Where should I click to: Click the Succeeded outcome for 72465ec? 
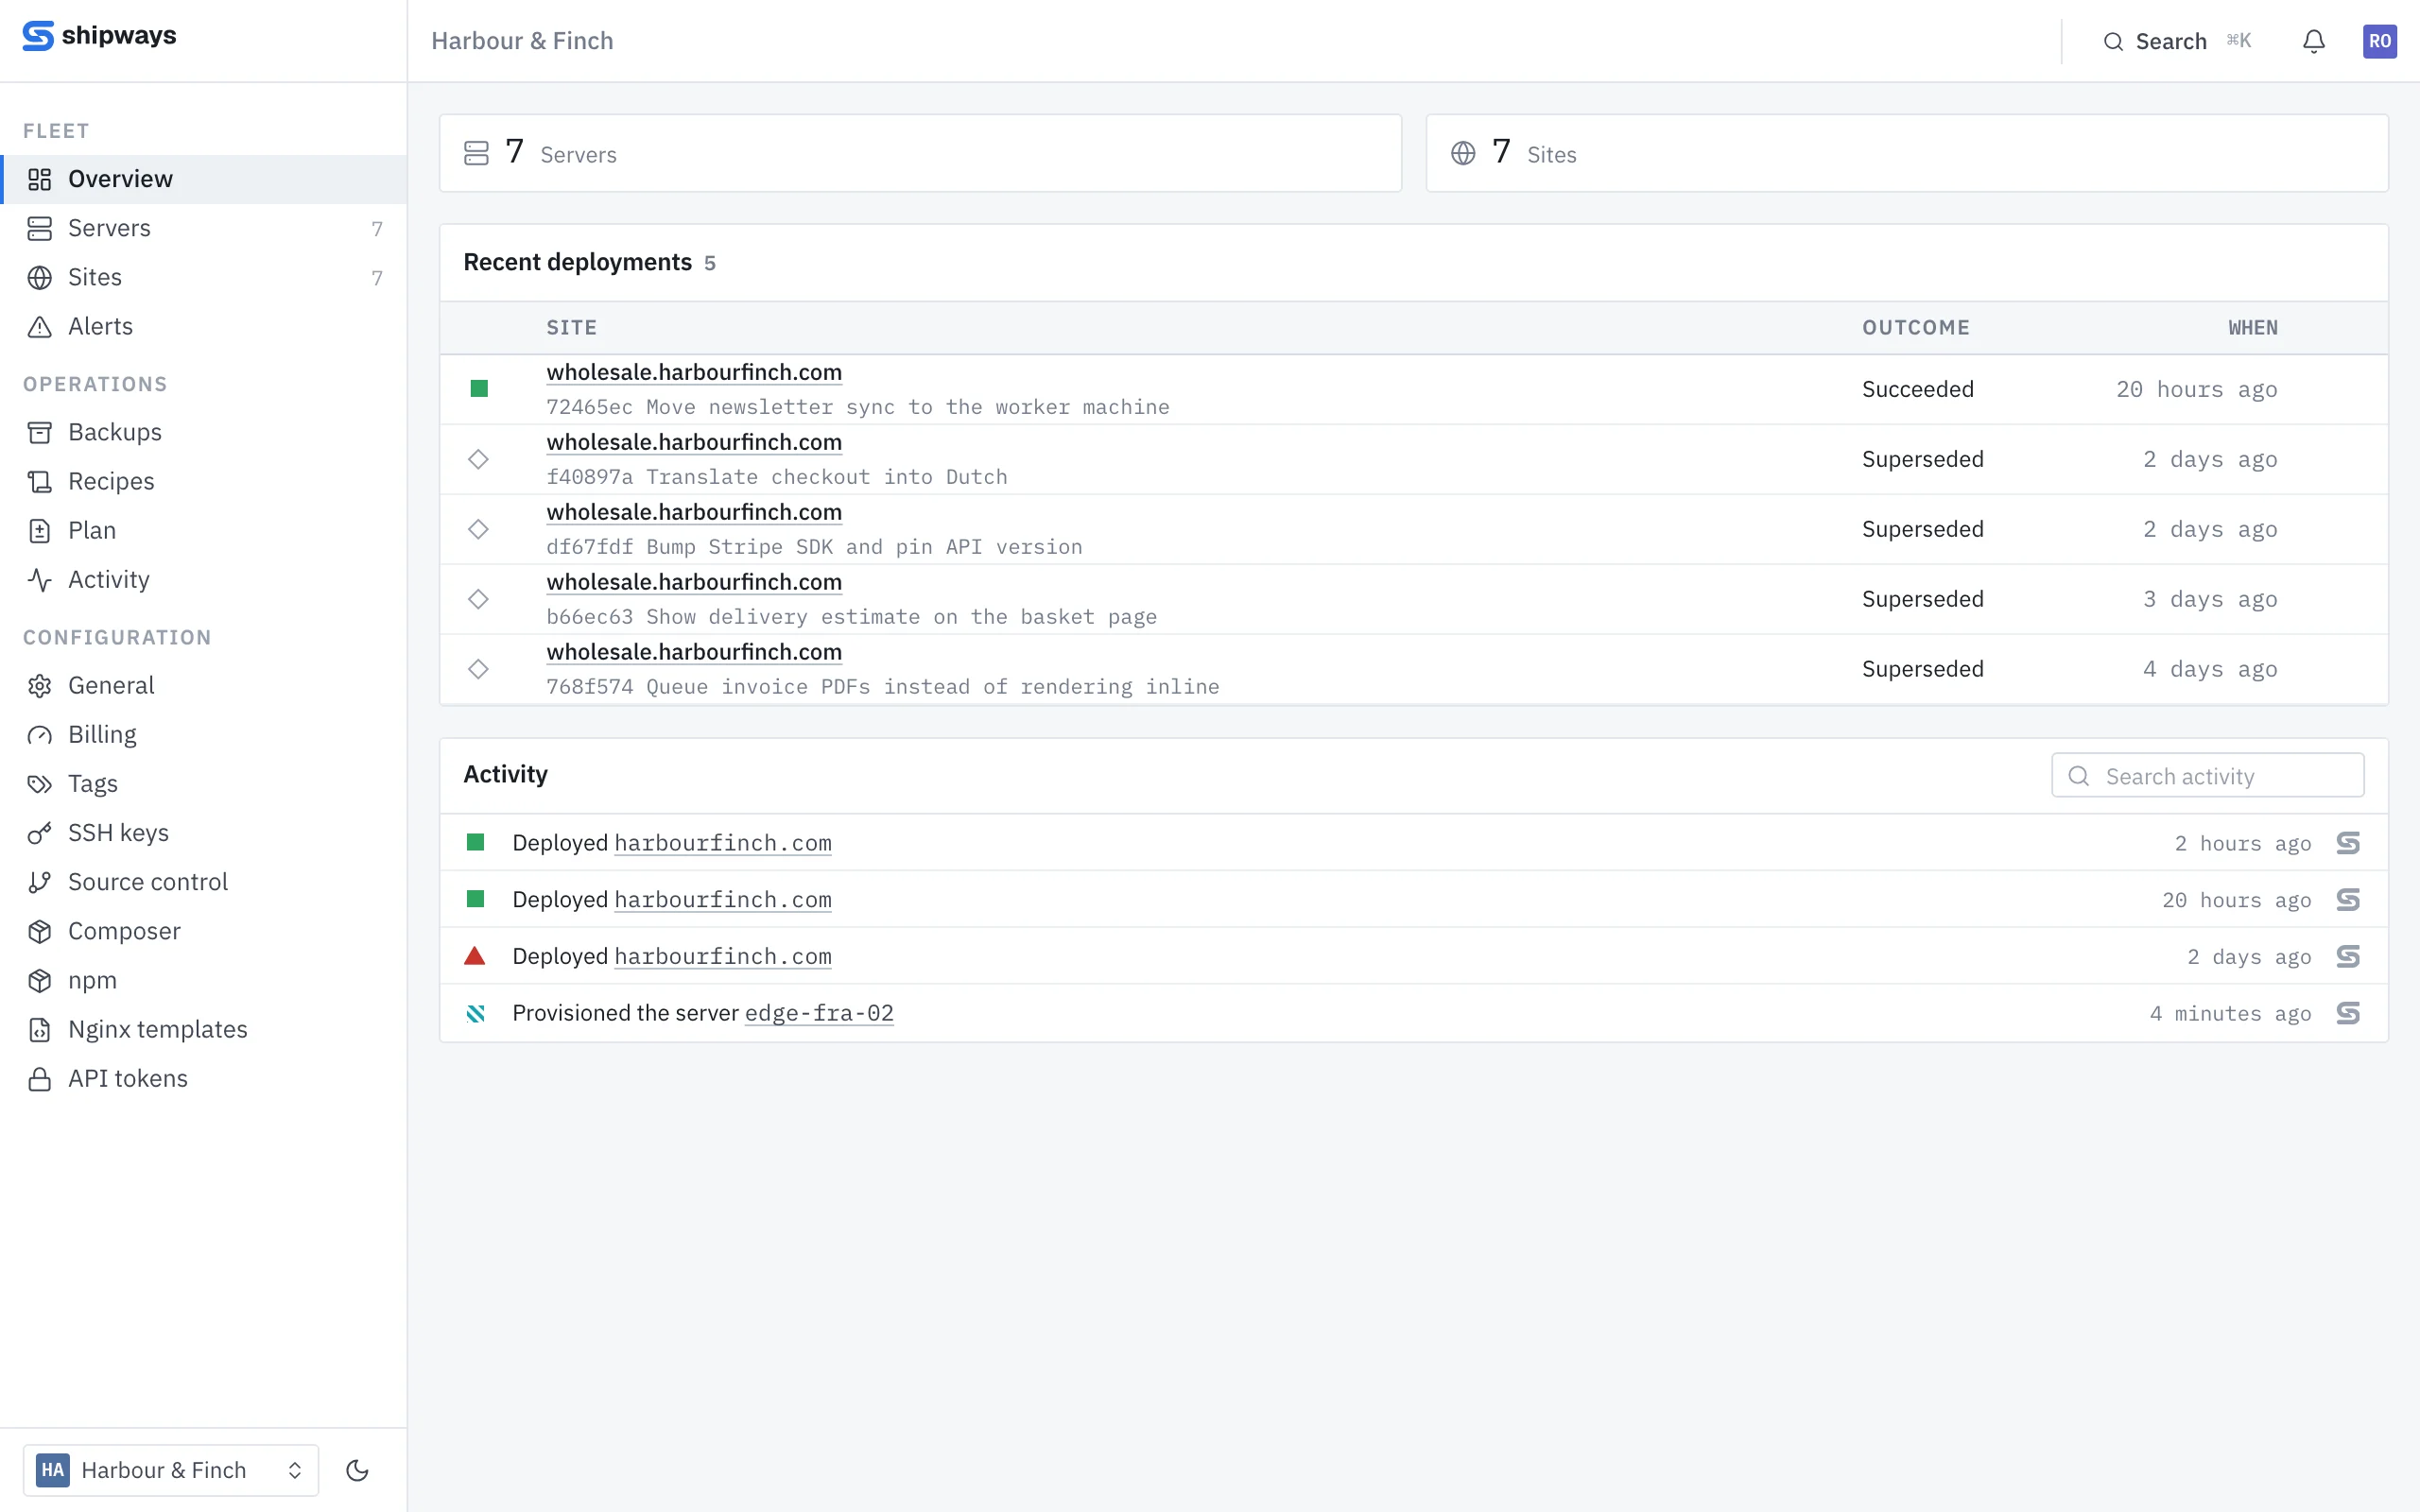(x=1917, y=389)
